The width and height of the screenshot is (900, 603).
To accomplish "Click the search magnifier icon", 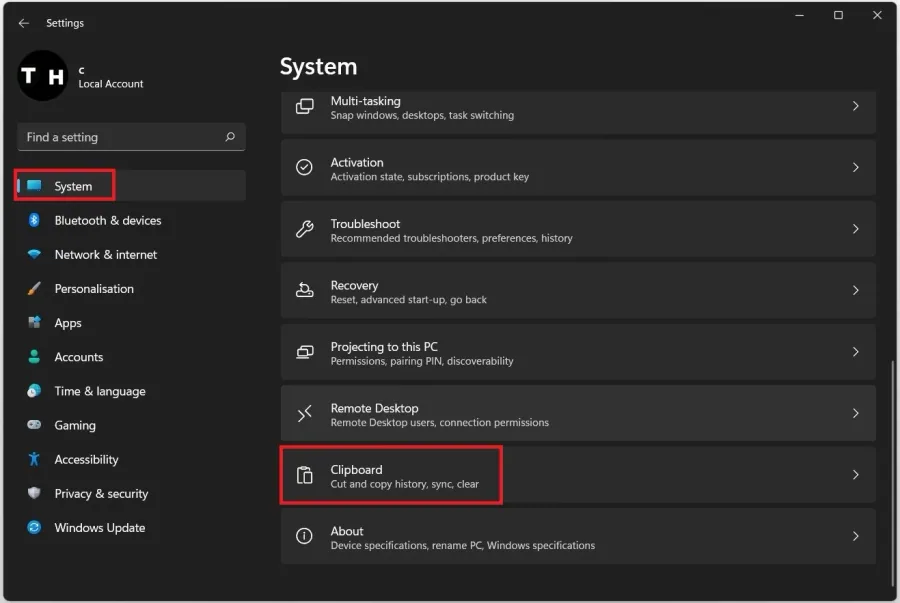I will pos(230,137).
